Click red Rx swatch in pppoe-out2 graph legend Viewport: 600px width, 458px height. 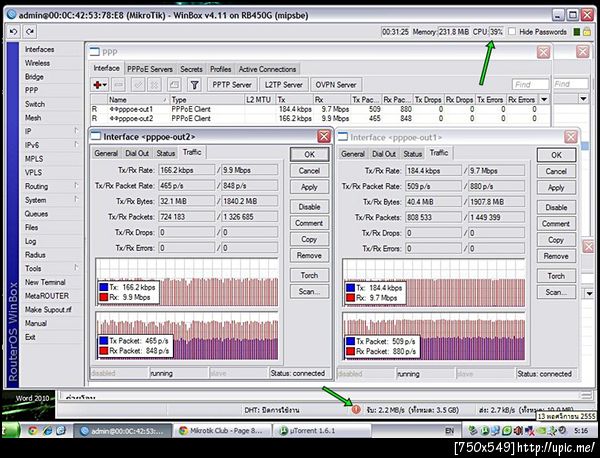[x=103, y=297]
